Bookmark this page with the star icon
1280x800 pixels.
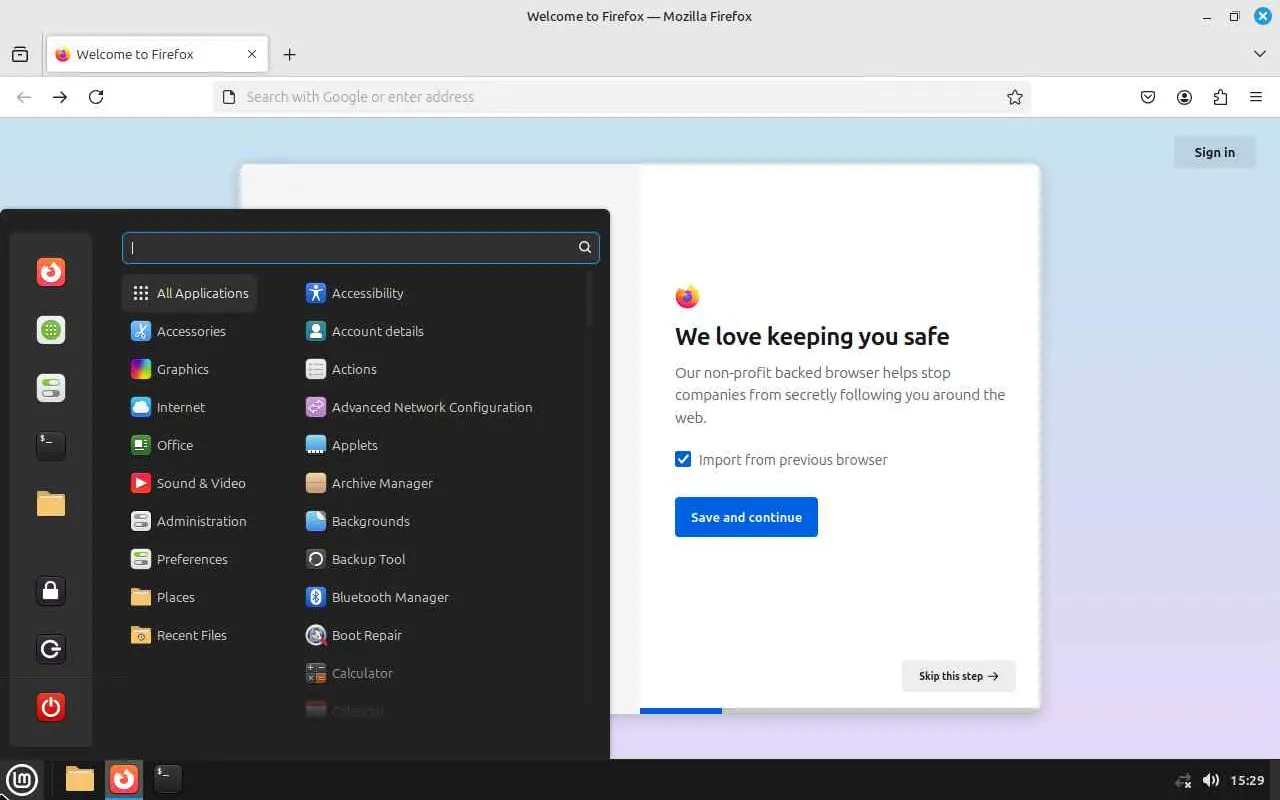click(x=1015, y=97)
